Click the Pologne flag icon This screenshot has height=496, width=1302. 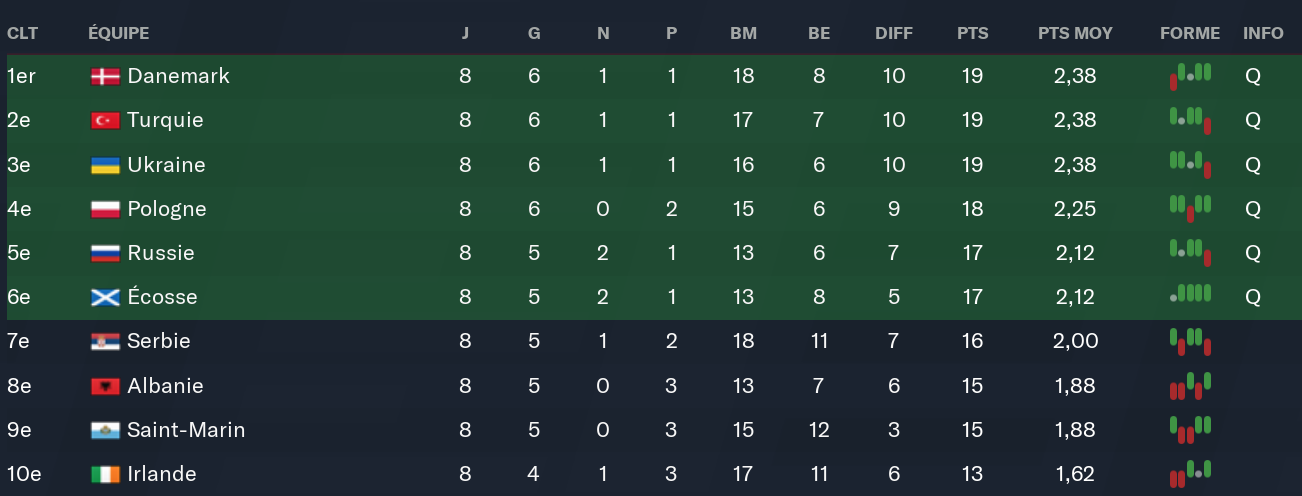(105, 209)
